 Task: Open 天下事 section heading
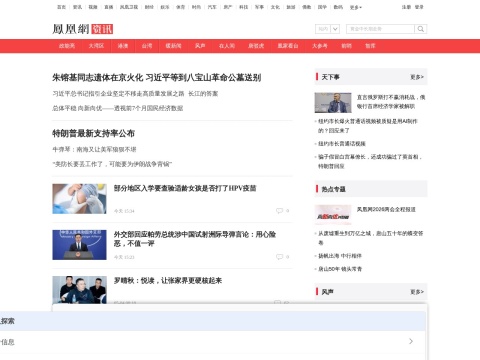tap(331, 77)
